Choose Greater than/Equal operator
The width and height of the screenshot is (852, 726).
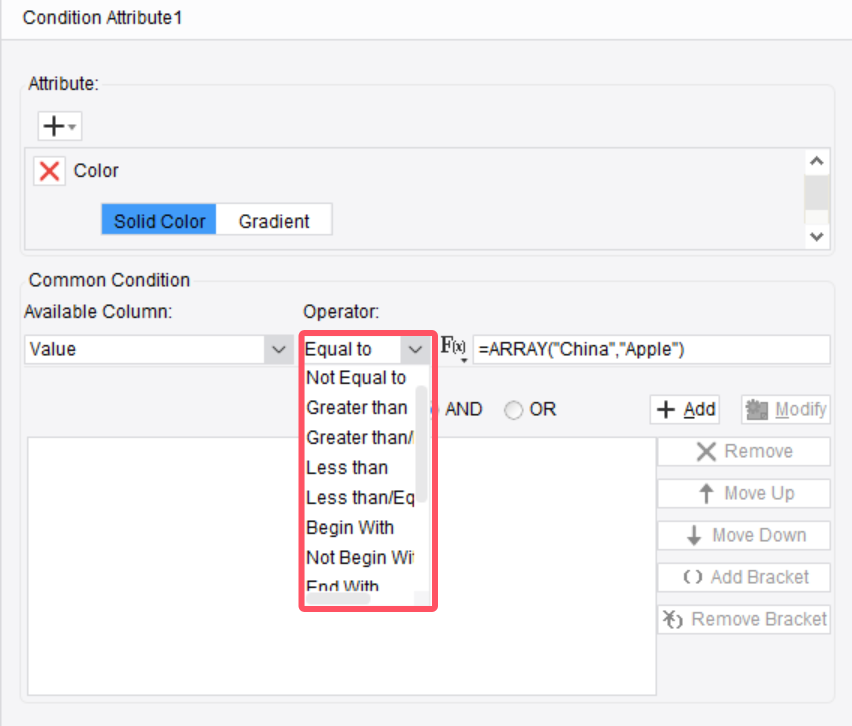click(358, 437)
